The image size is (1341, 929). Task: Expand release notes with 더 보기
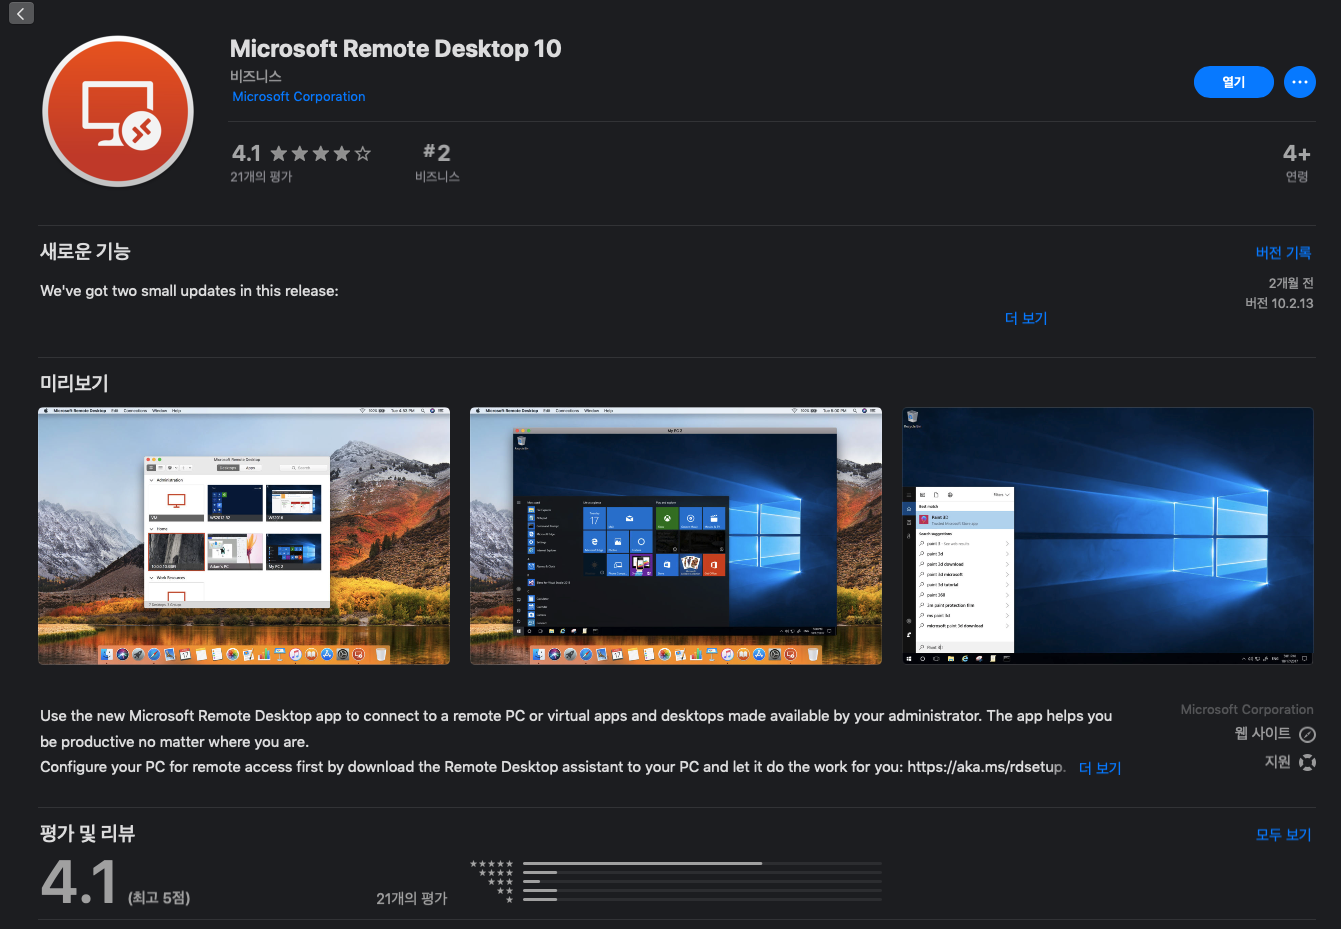(x=1025, y=318)
